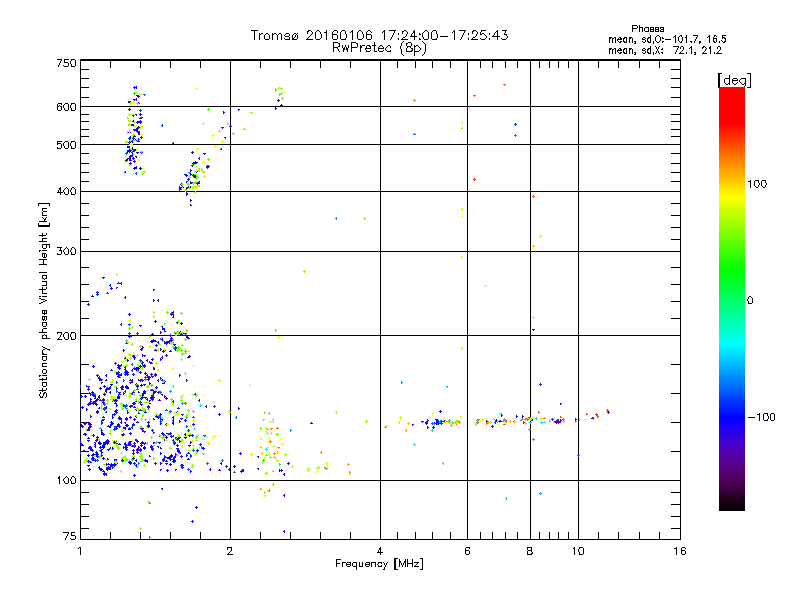Click the x-axis tick label '2'
The height and width of the screenshot is (600, 800).
click(230, 551)
